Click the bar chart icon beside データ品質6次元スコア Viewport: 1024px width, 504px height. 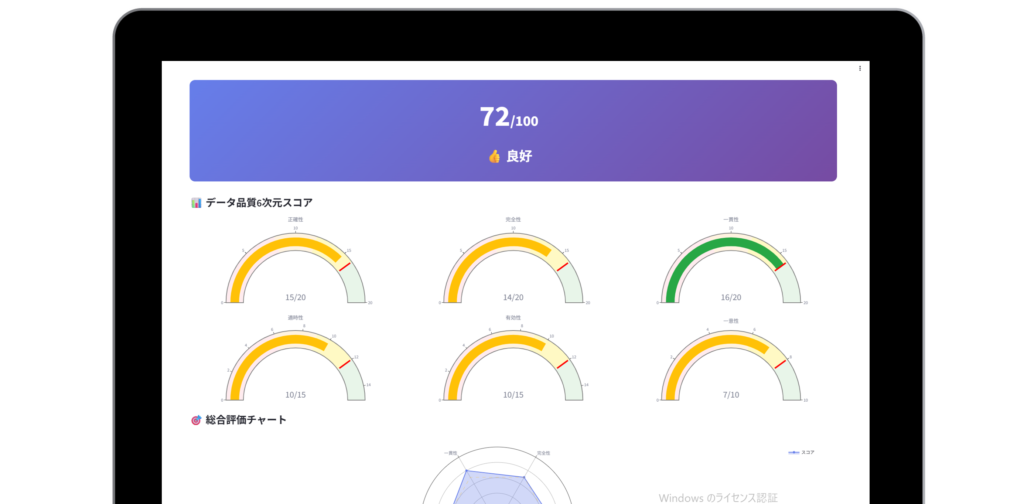click(x=196, y=203)
